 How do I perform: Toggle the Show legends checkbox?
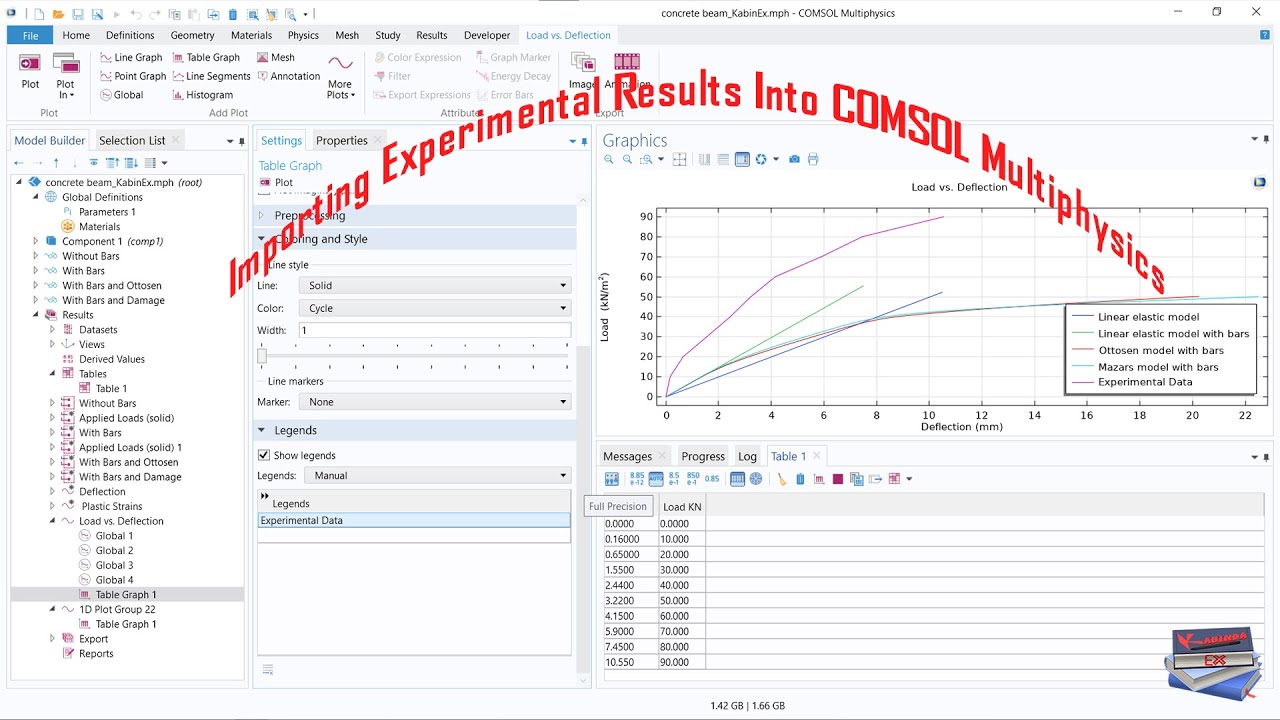tap(264, 455)
